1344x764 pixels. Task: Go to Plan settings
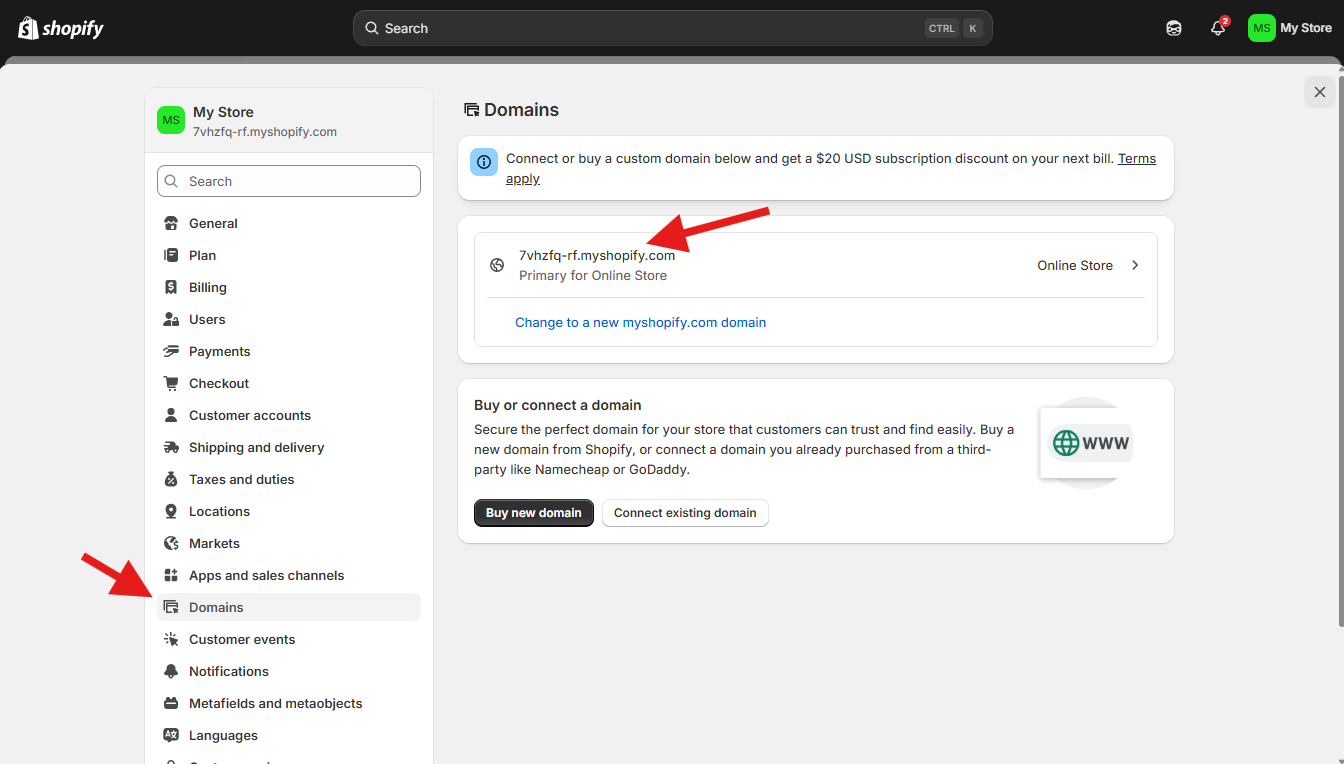[289, 255]
